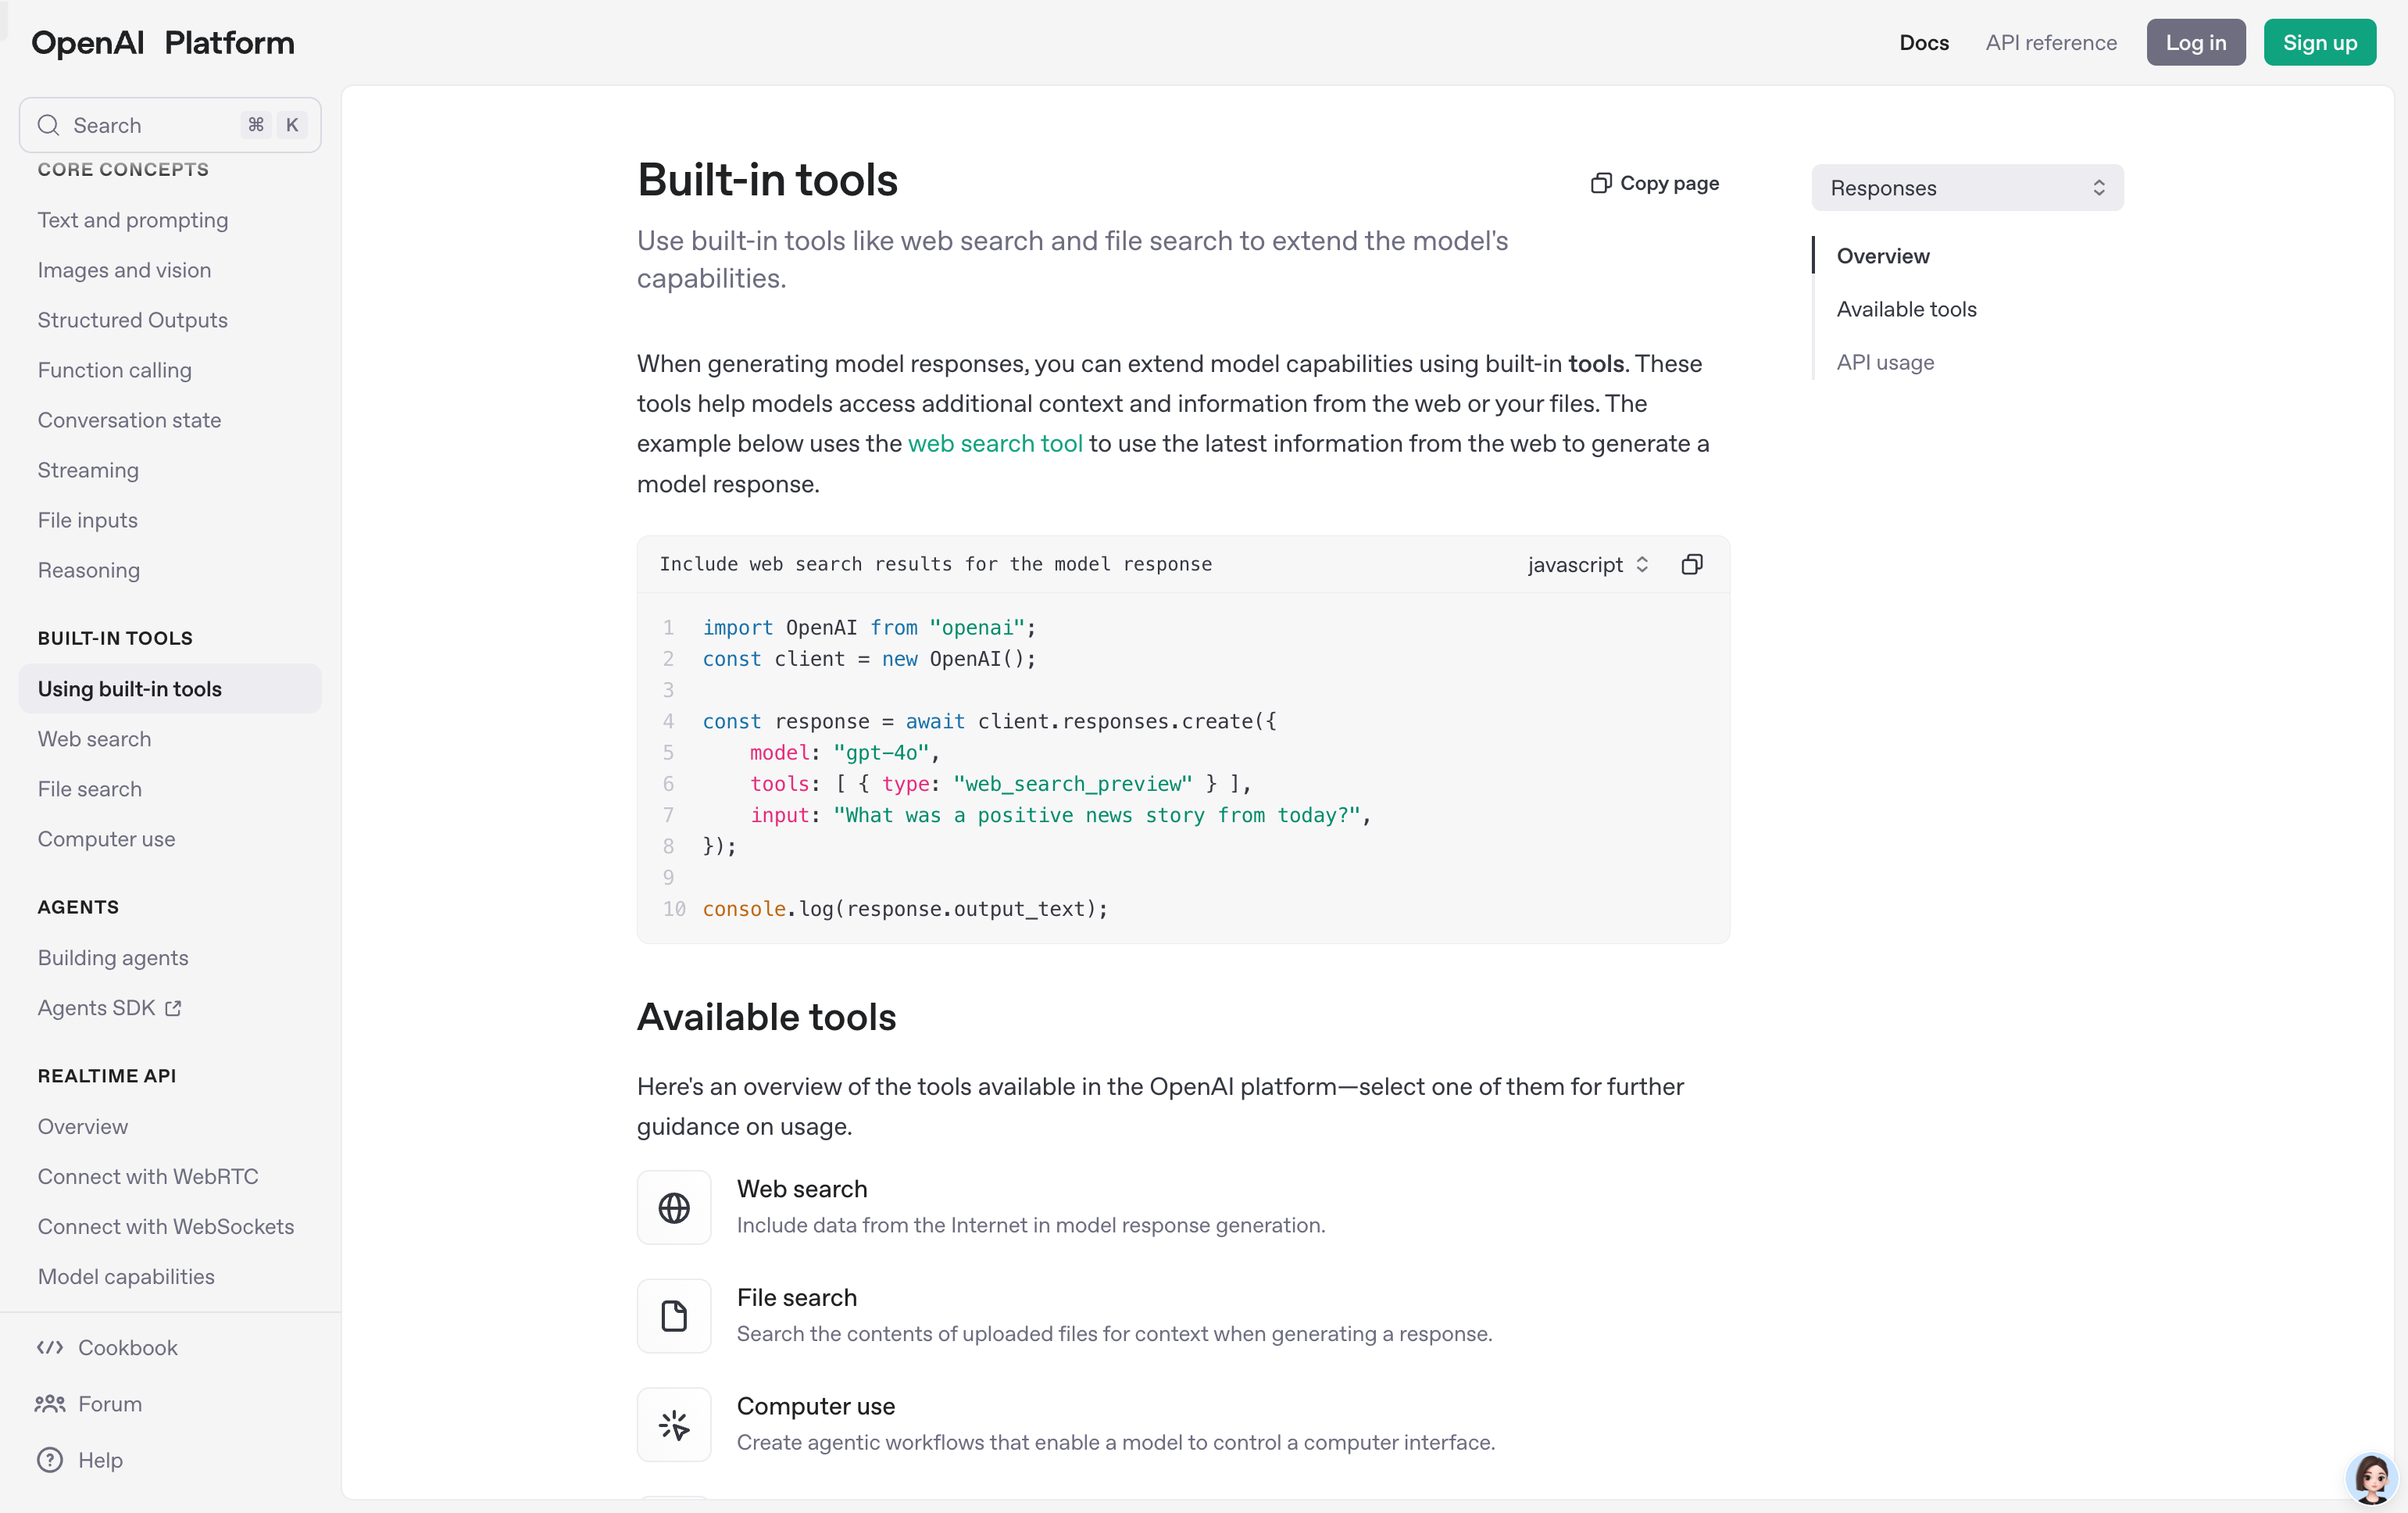Open Computer use tool card title
The image size is (2408, 1513).
point(816,1406)
